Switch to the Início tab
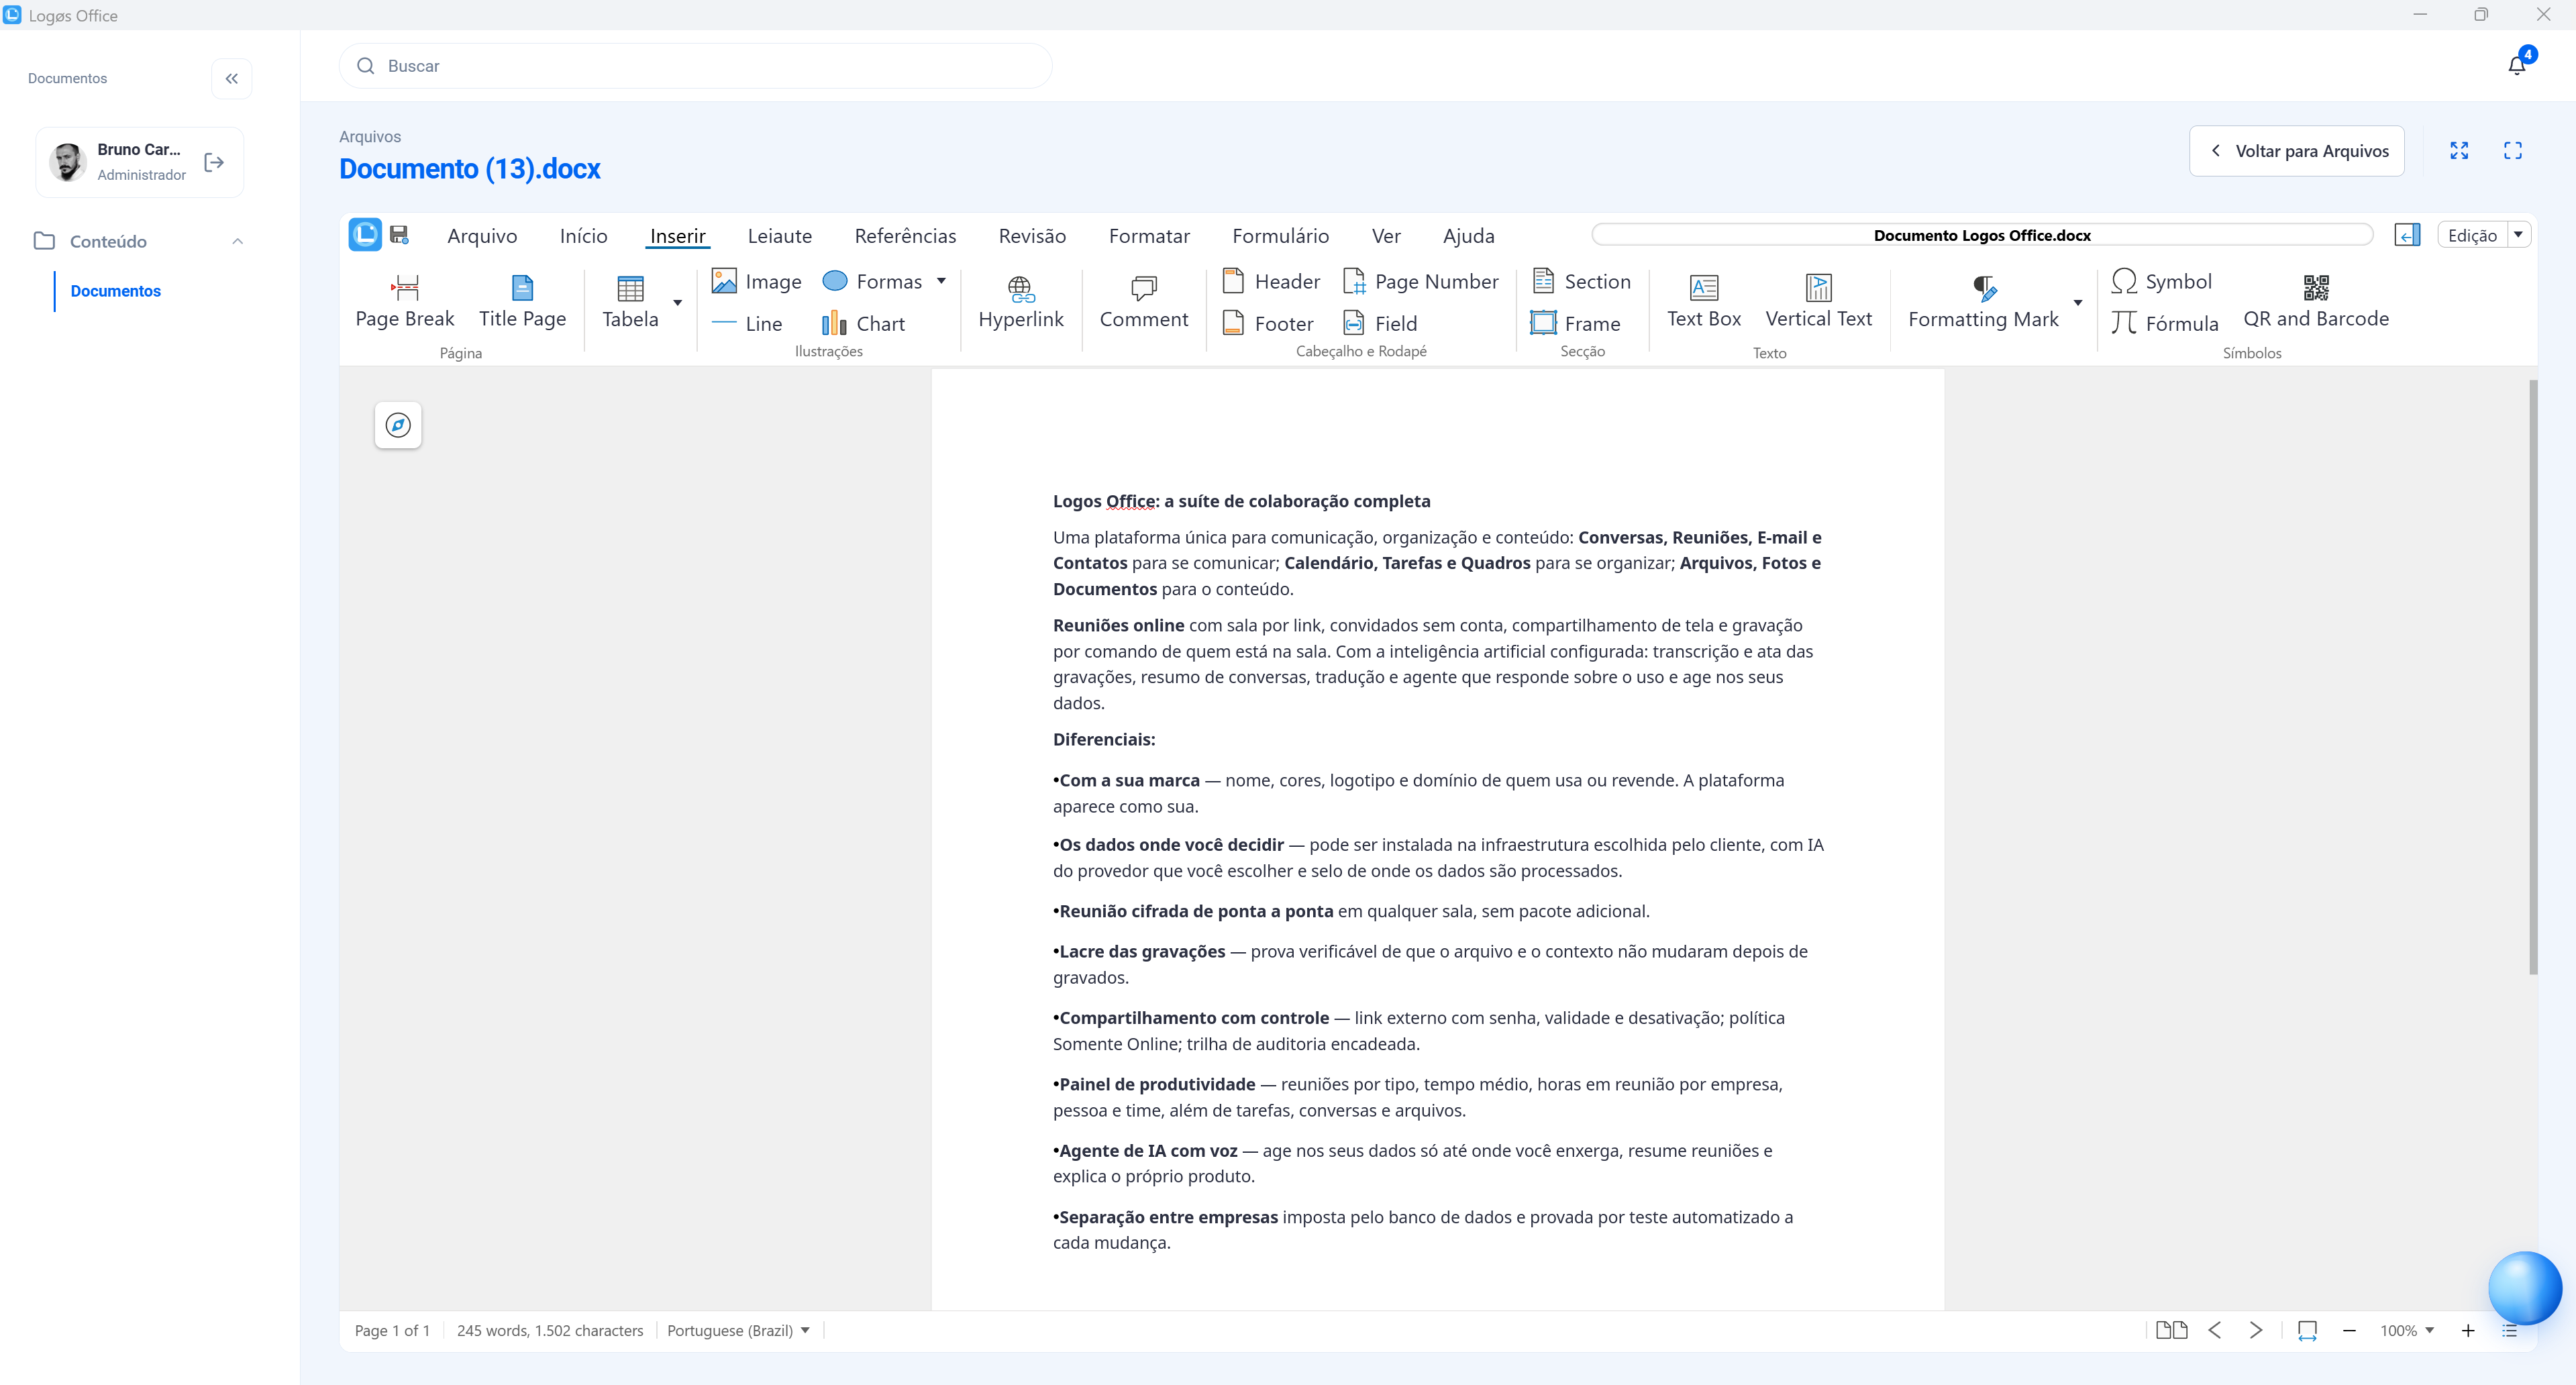2576x1385 pixels. tap(583, 235)
